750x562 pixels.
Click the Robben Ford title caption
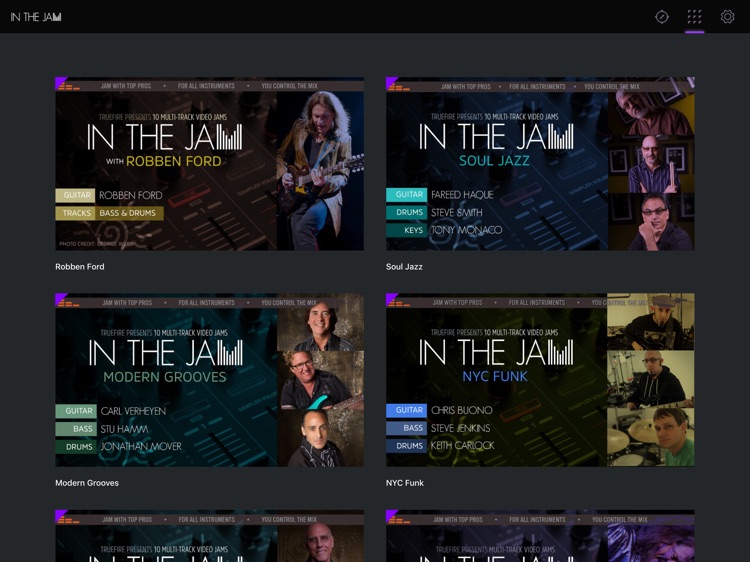point(79,267)
